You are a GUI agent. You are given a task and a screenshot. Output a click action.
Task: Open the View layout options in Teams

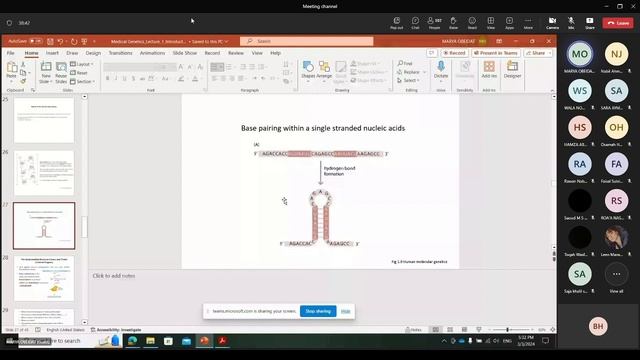coord(491,23)
